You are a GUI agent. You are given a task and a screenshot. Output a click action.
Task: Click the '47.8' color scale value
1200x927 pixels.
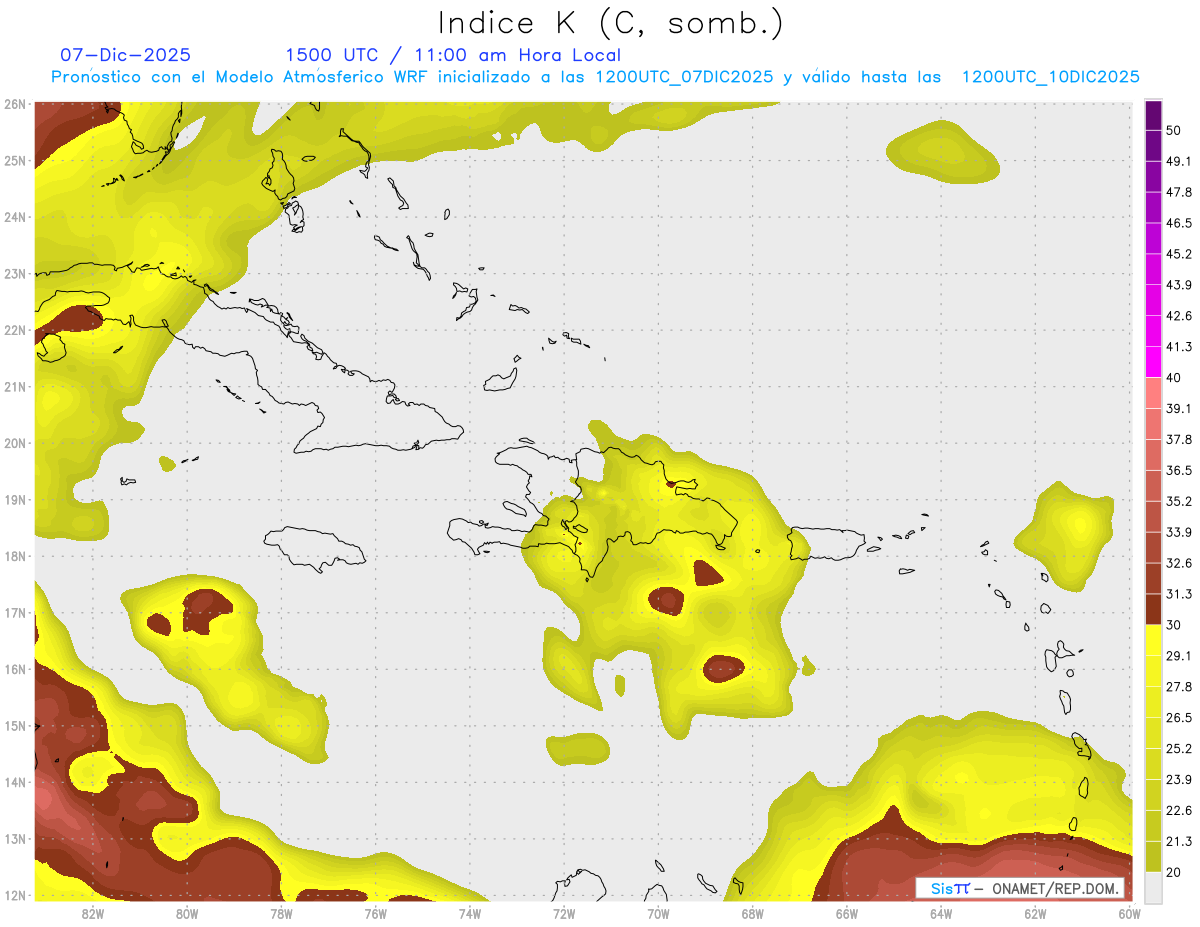1179,192
